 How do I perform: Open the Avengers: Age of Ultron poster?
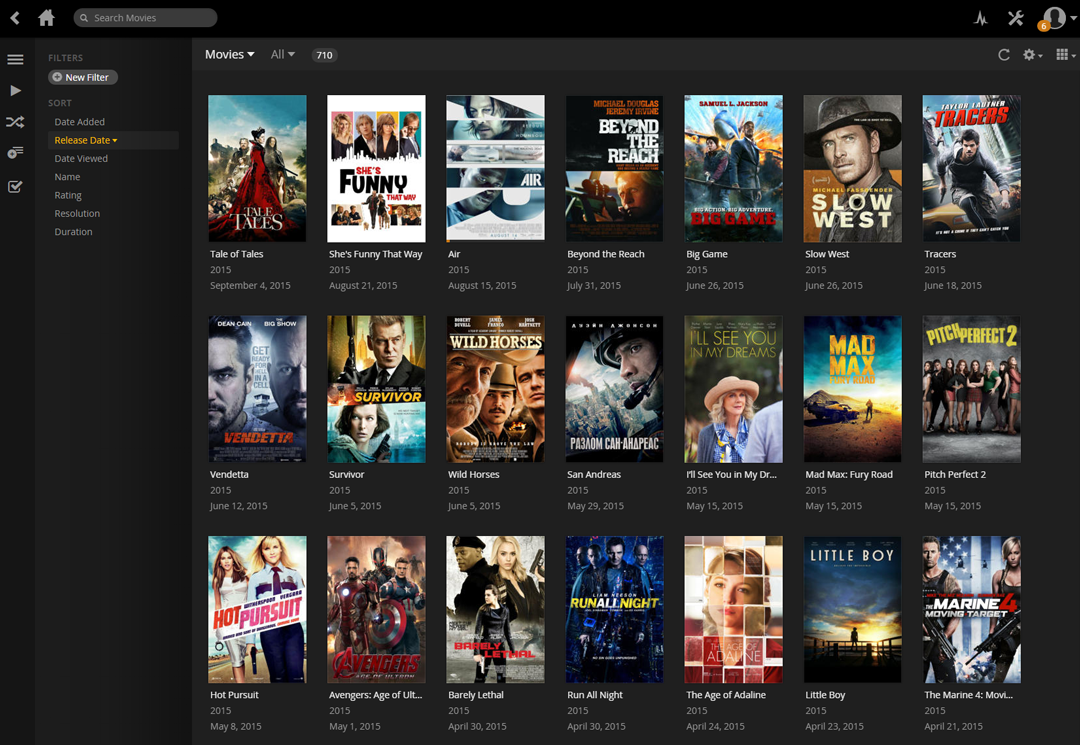(376, 609)
